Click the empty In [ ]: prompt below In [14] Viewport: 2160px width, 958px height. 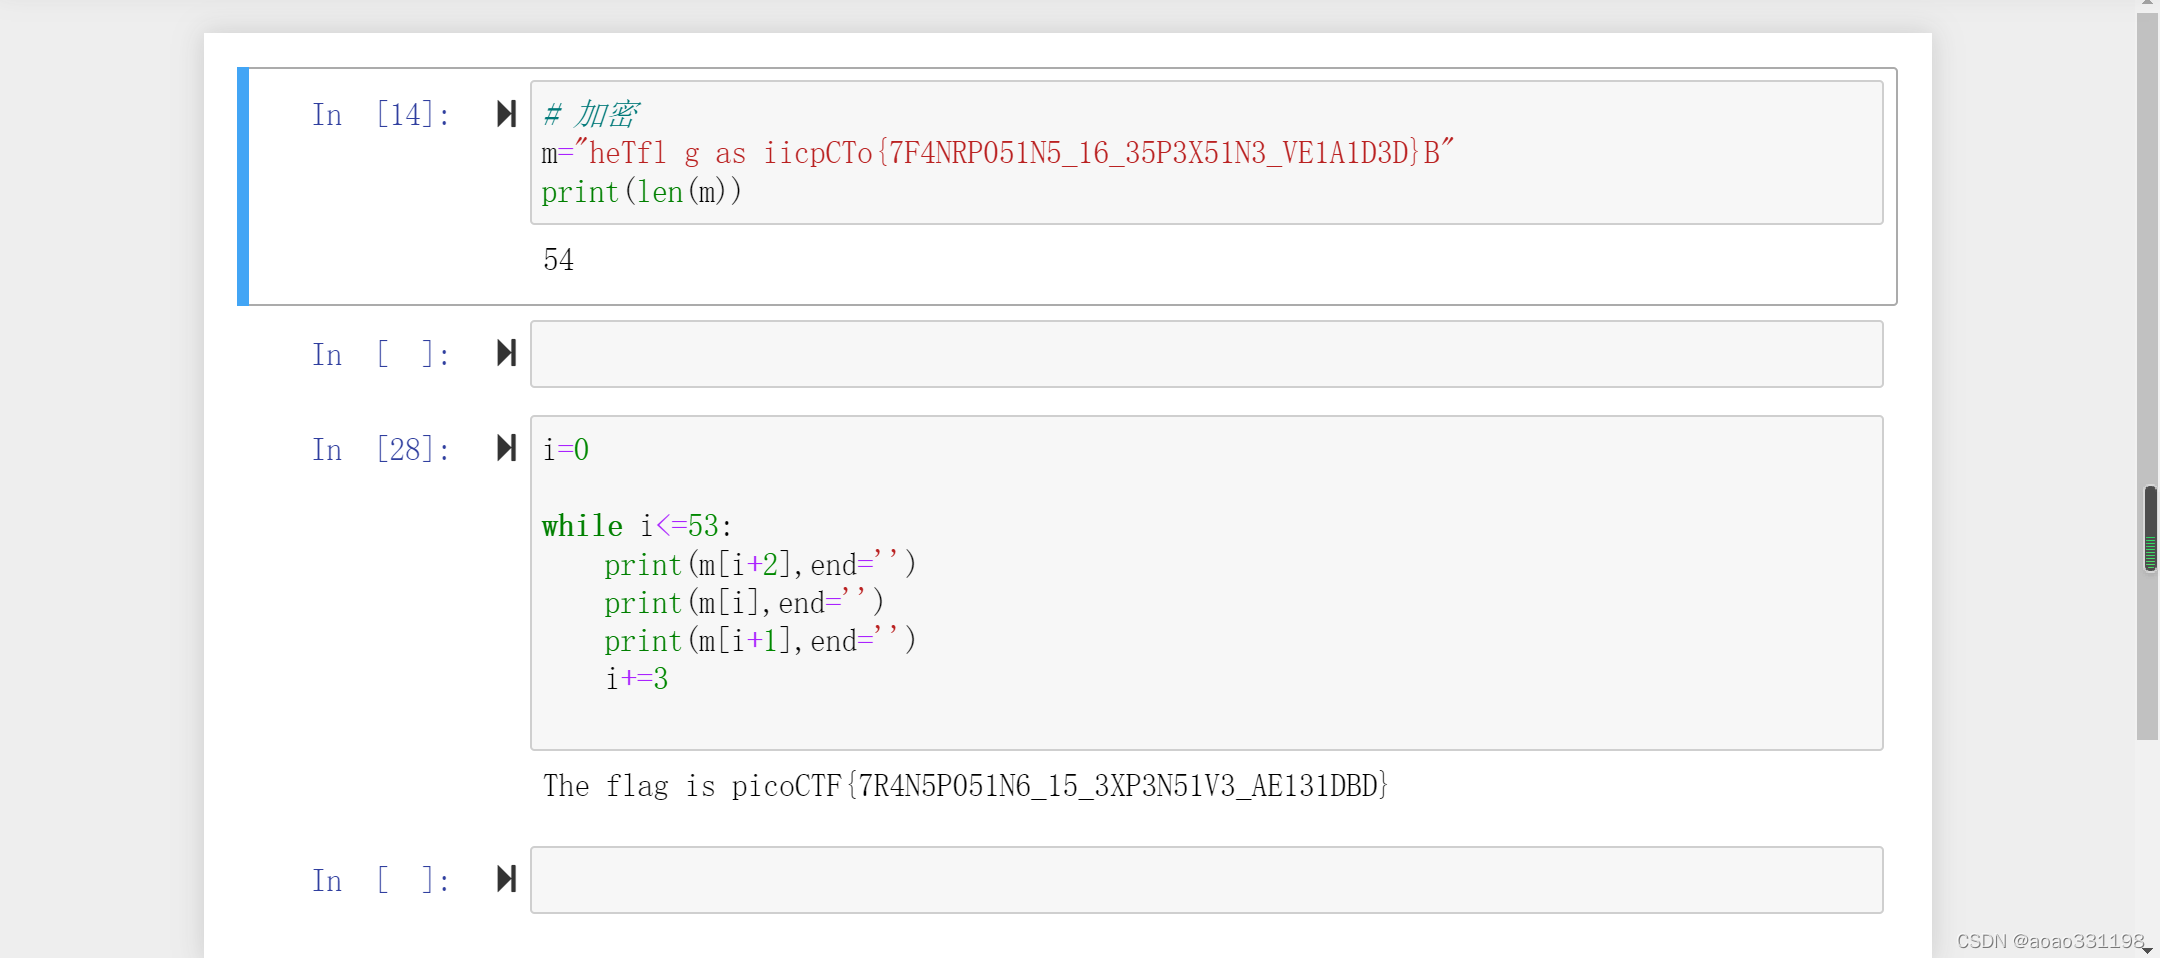tap(381, 355)
